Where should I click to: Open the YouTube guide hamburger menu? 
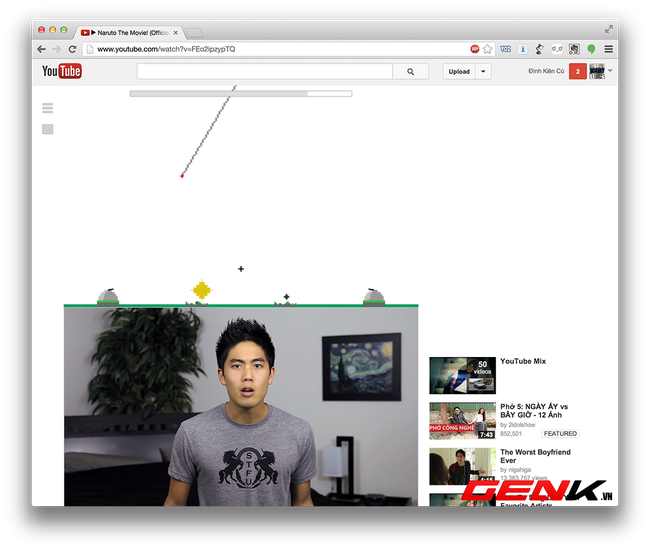pyautogui.click(x=48, y=108)
